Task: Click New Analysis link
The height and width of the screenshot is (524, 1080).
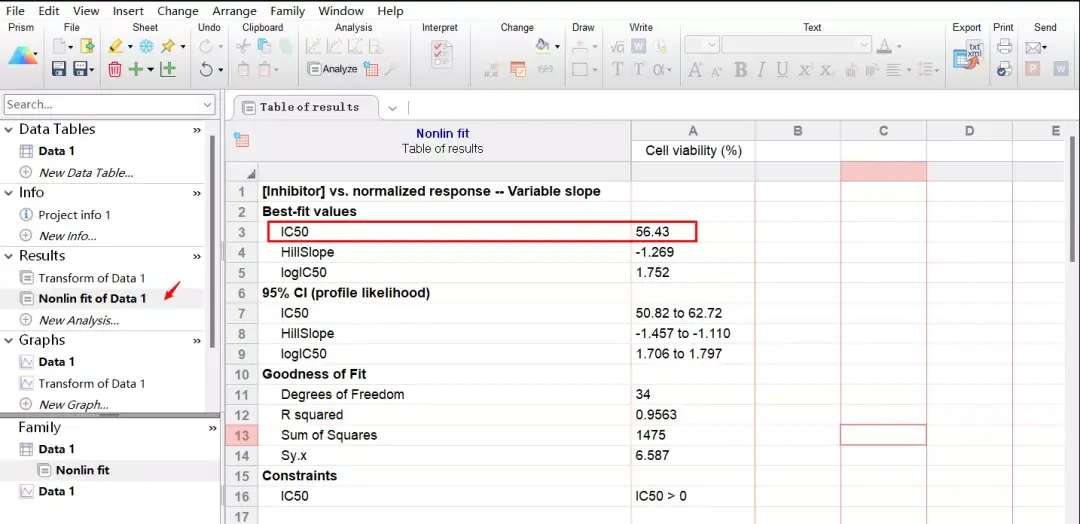Action: pyautogui.click(x=79, y=320)
